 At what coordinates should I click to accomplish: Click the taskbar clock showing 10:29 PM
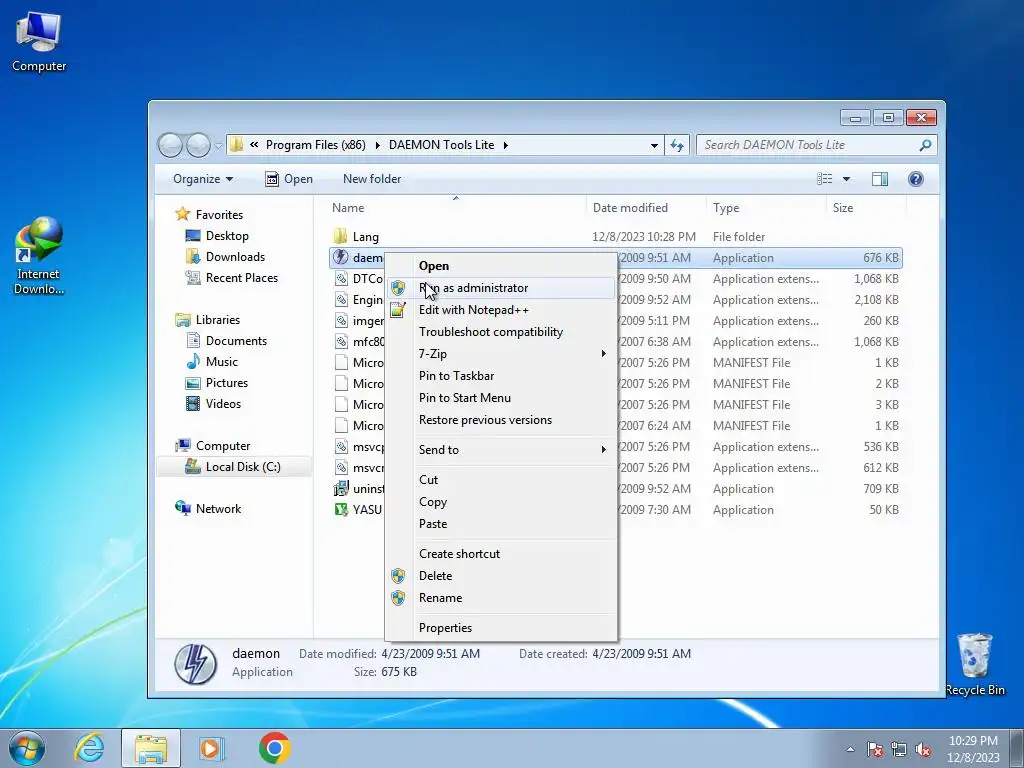(x=973, y=749)
